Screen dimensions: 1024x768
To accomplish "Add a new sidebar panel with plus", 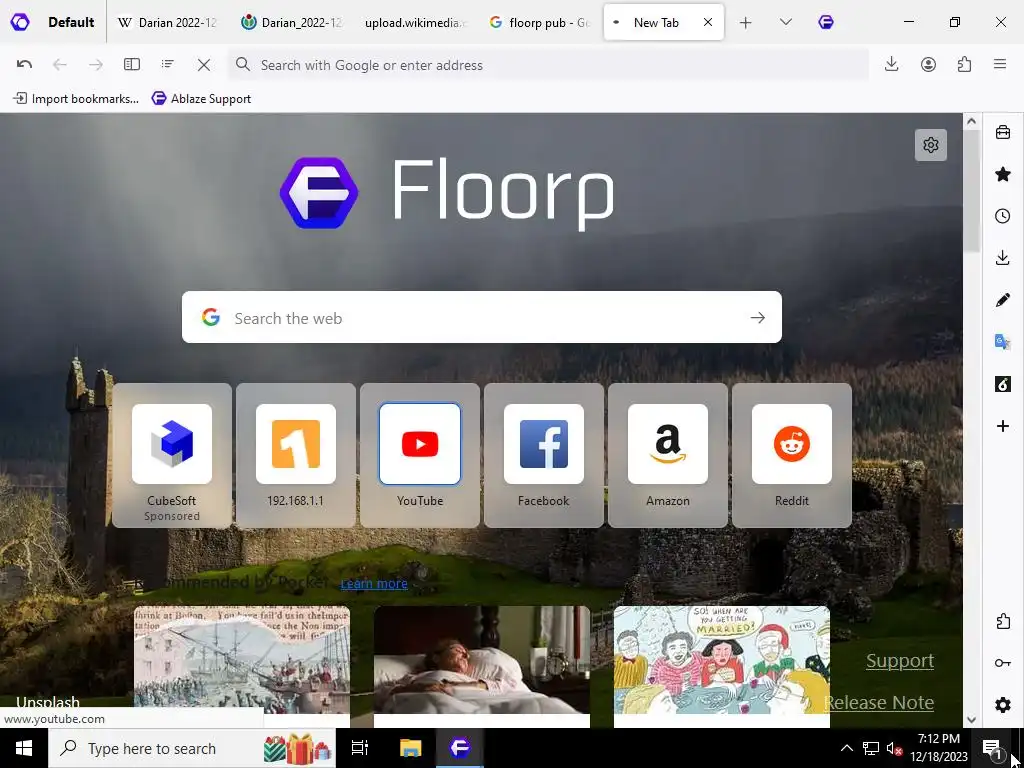I will [1003, 426].
